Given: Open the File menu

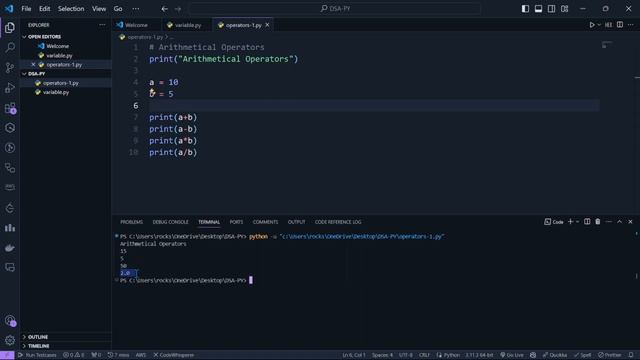Looking at the screenshot, I should (x=26, y=9).
